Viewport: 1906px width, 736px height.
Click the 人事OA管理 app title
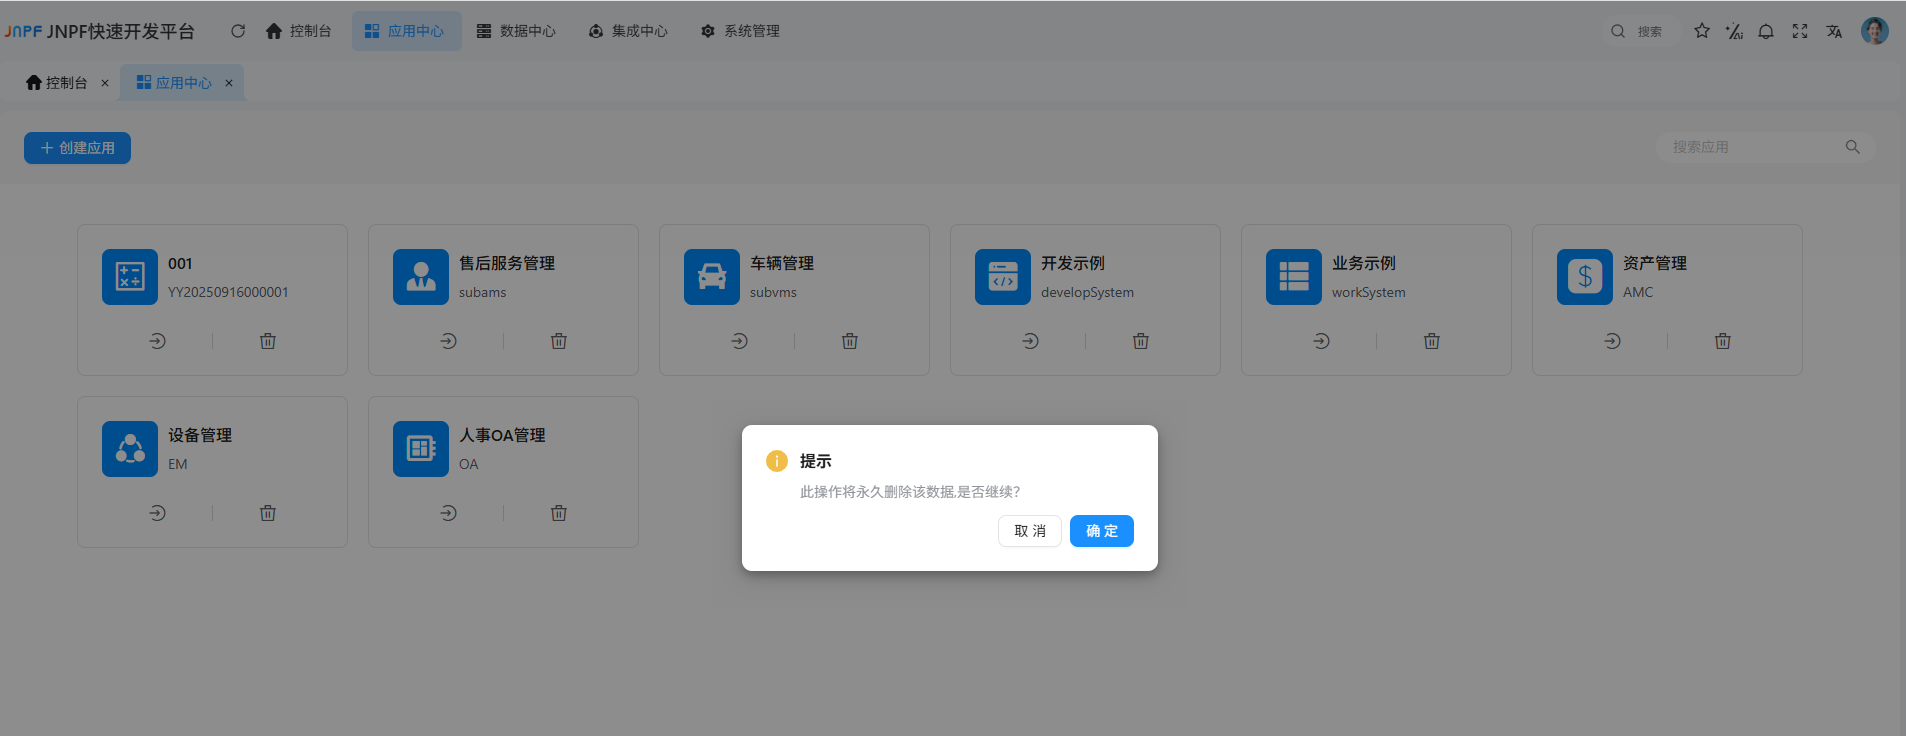click(502, 435)
